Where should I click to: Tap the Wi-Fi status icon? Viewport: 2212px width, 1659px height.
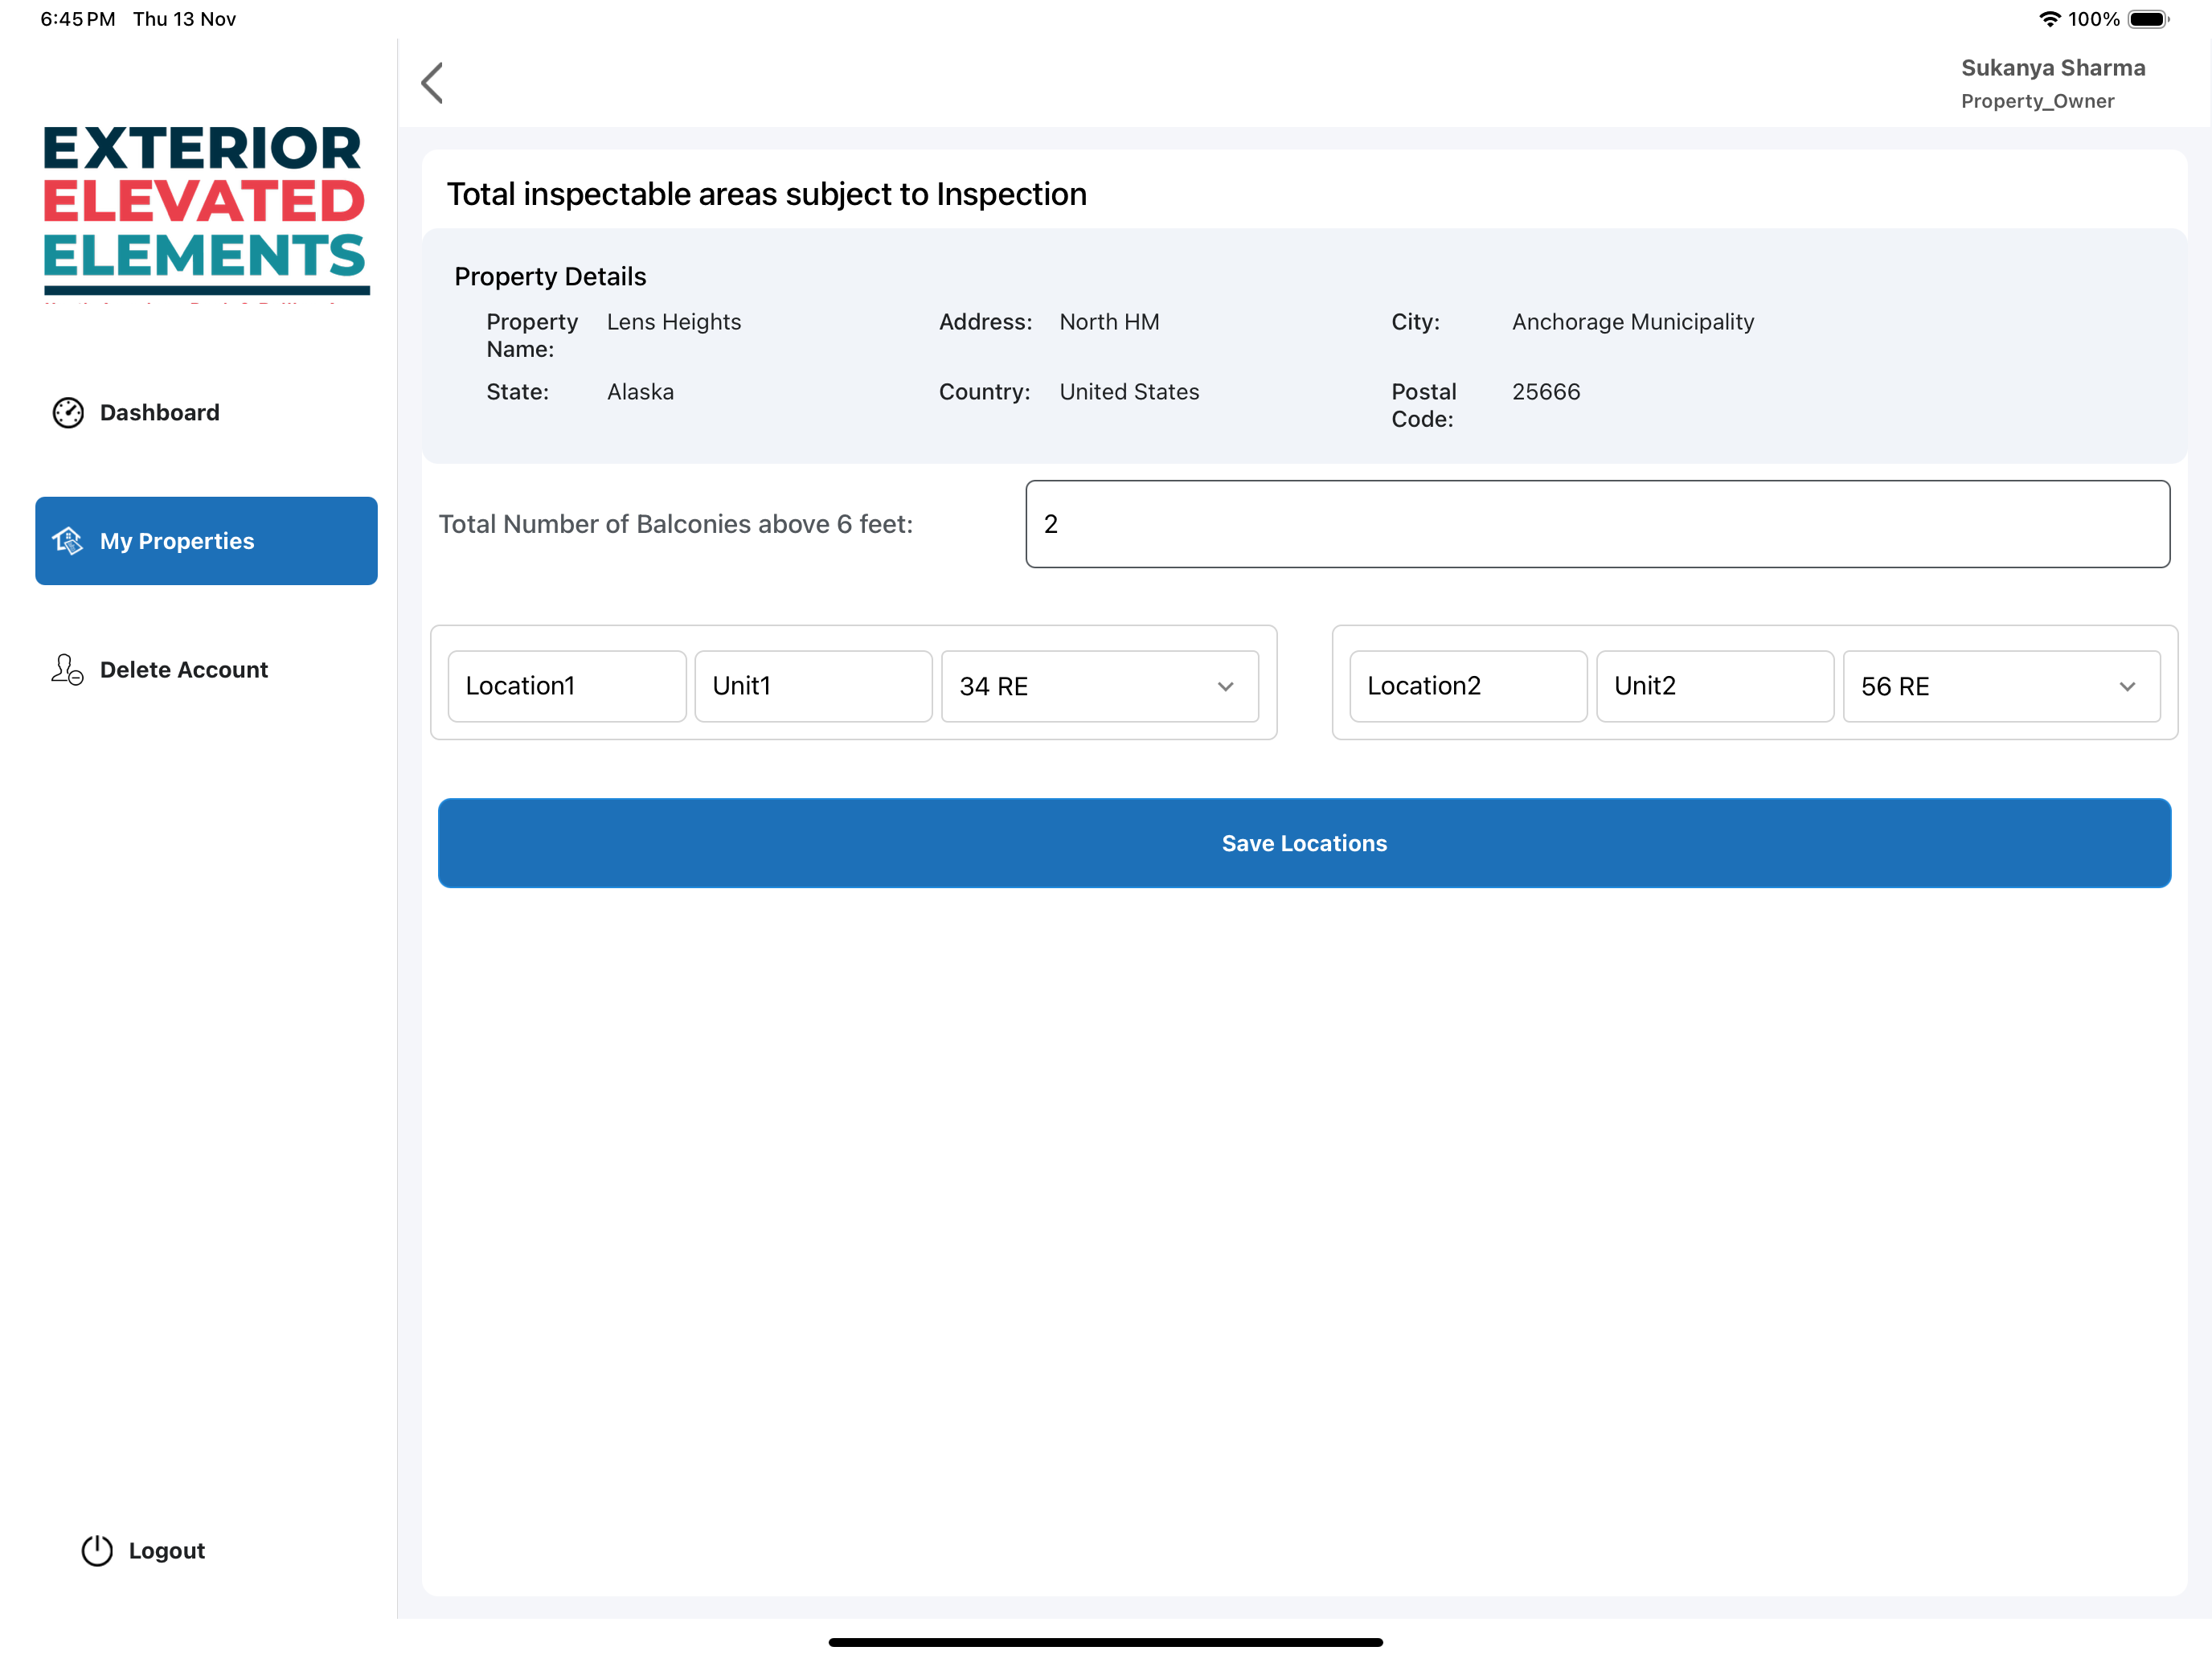click(2049, 19)
